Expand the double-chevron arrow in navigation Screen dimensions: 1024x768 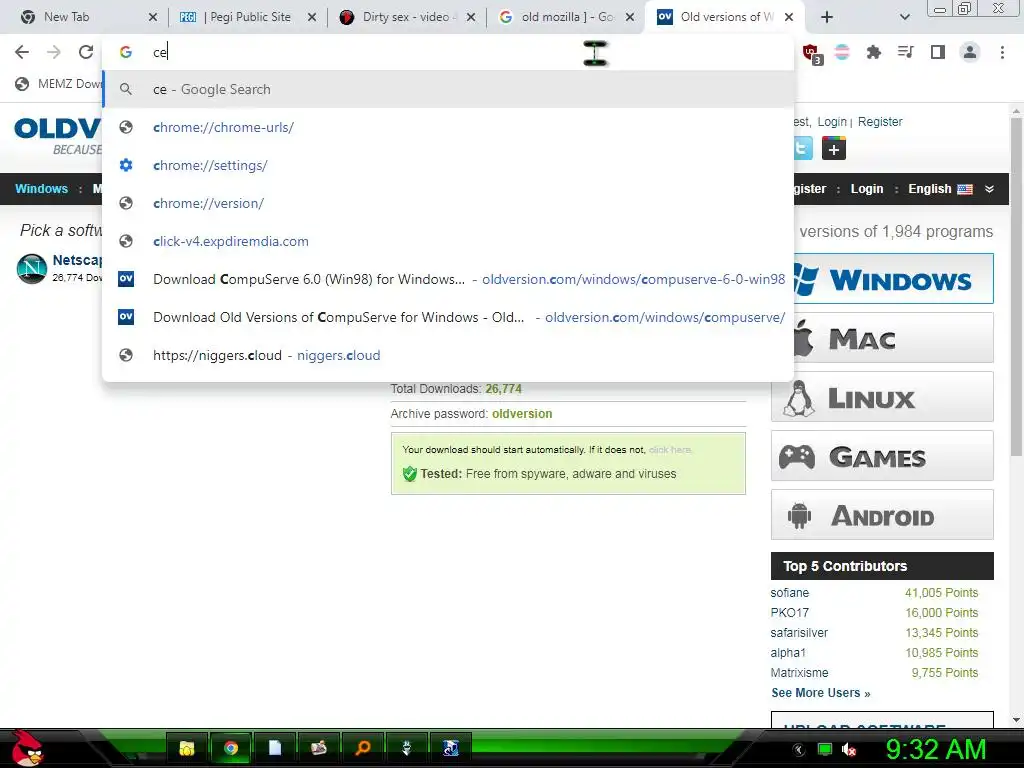click(989, 189)
